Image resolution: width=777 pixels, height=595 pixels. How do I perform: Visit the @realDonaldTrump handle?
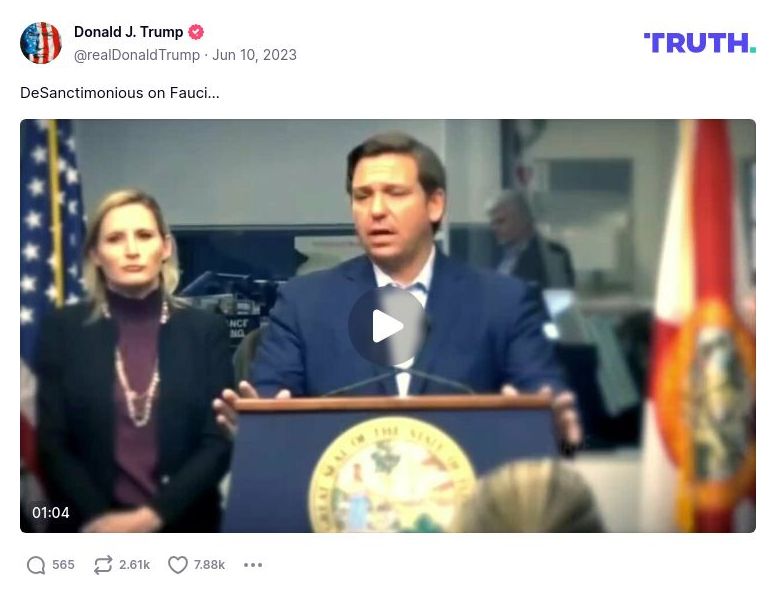(137, 54)
